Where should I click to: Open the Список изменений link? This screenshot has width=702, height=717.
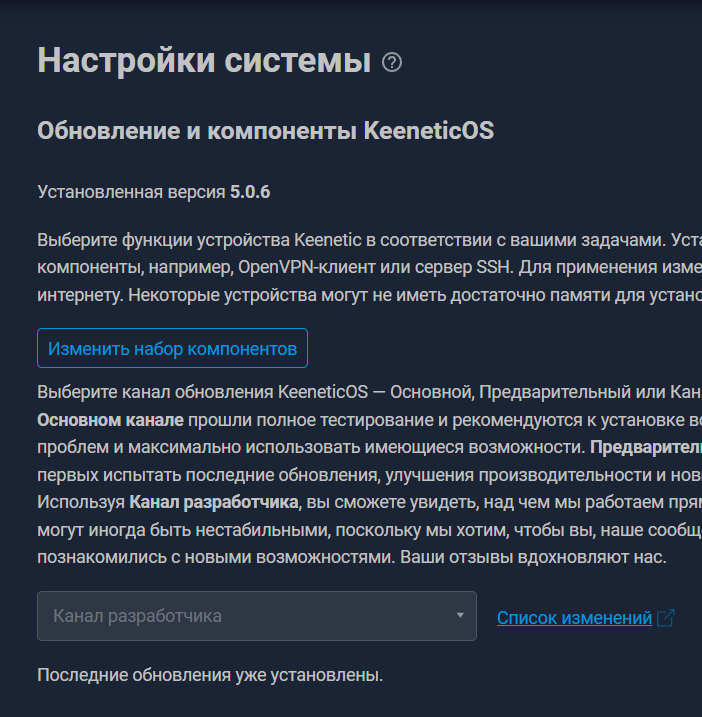tap(574, 618)
